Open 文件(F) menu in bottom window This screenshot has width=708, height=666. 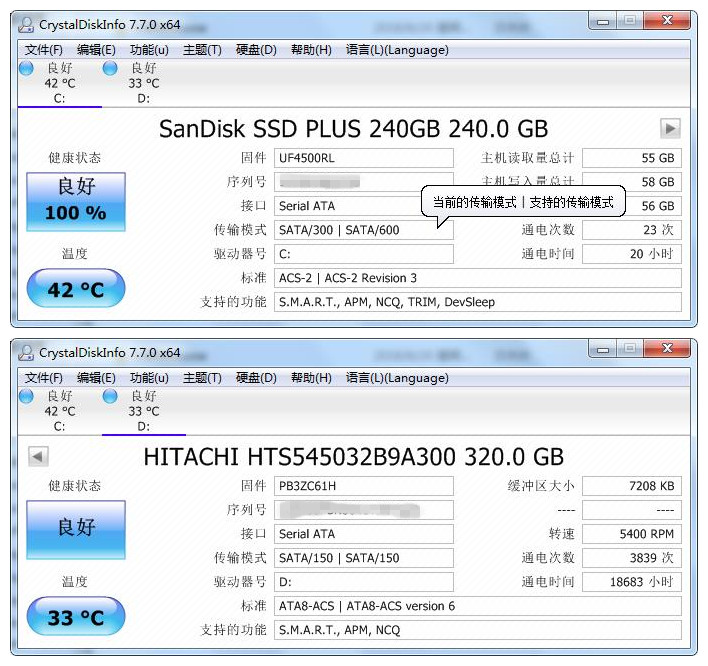[x=44, y=377]
